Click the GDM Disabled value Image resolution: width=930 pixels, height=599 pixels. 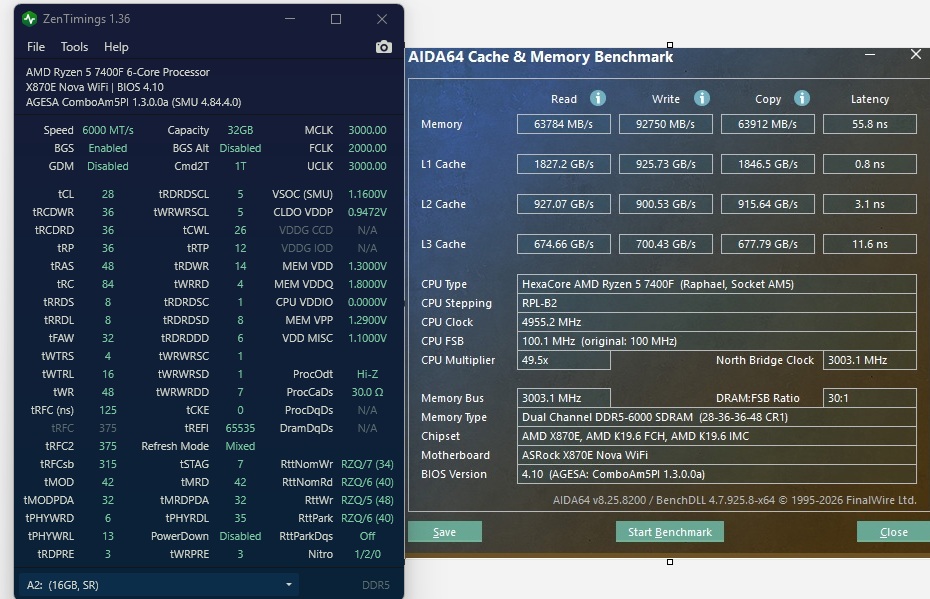(x=107, y=166)
